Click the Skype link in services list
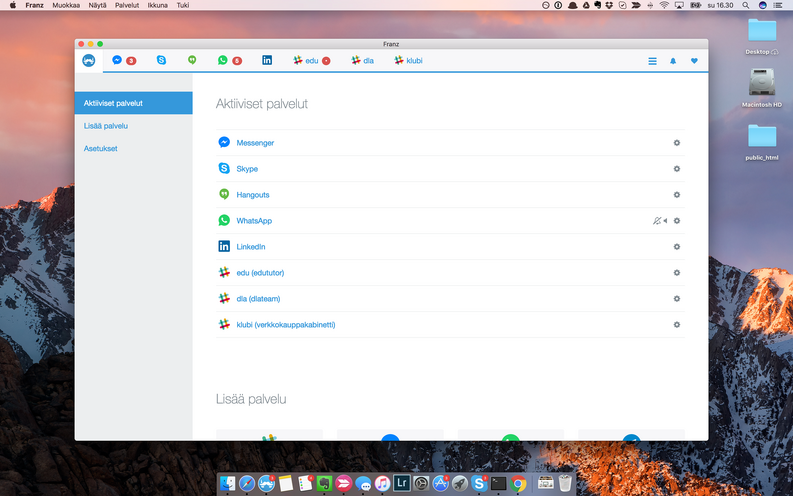The height and width of the screenshot is (496, 793). pyautogui.click(x=247, y=169)
